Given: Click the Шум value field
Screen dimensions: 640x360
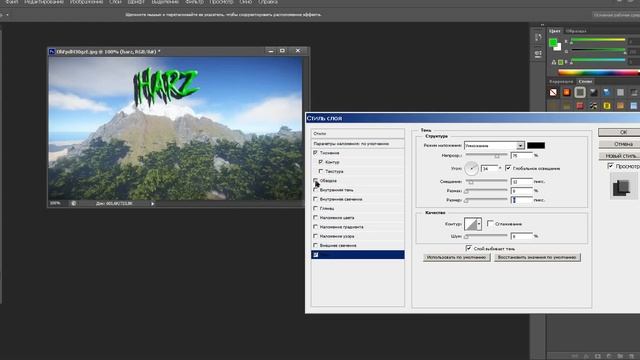Looking at the screenshot, I should 522,236.
